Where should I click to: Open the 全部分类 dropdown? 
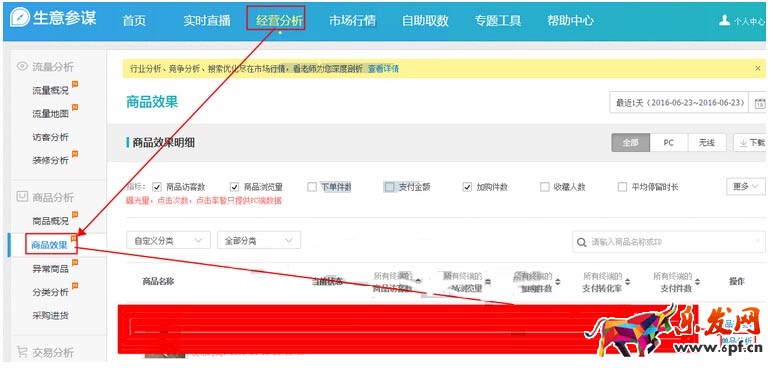(259, 241)
